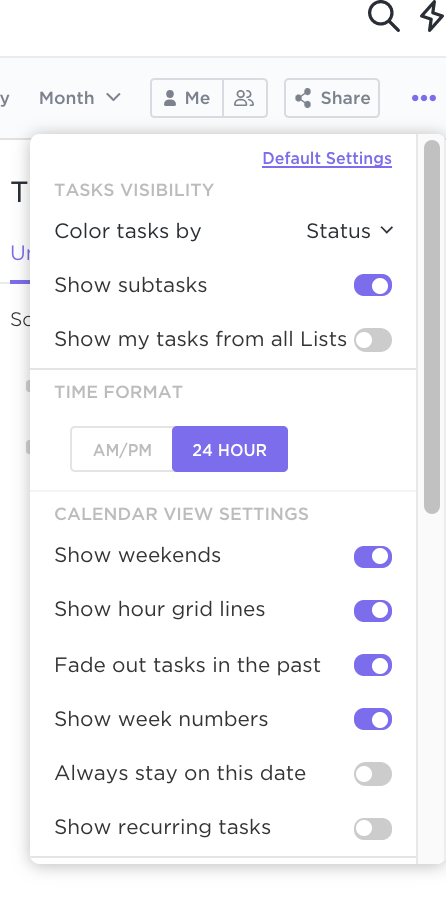The height and width of the screenshot is (912, 446).
Task: Click the lightning bolt quick actions icon
Action: 431,16
